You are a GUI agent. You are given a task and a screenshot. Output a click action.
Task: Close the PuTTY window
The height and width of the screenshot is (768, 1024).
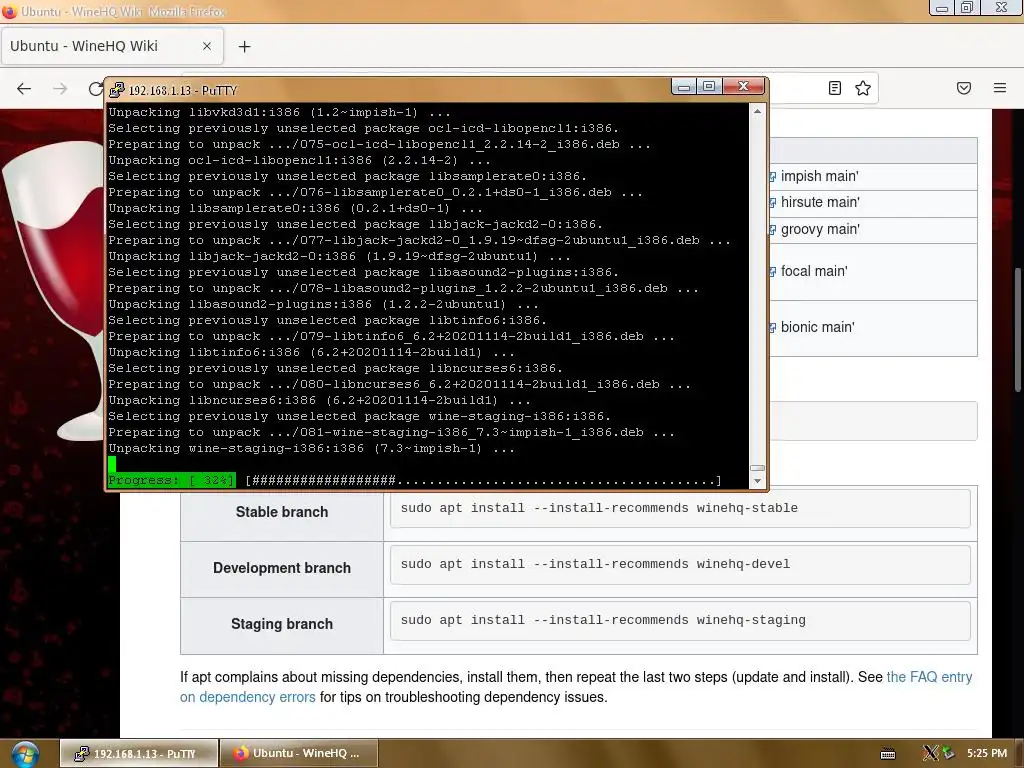point(743,86)
